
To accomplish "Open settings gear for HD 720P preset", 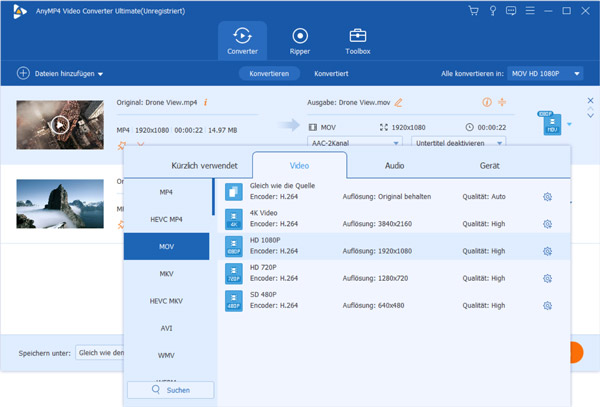I will (547, 278).
